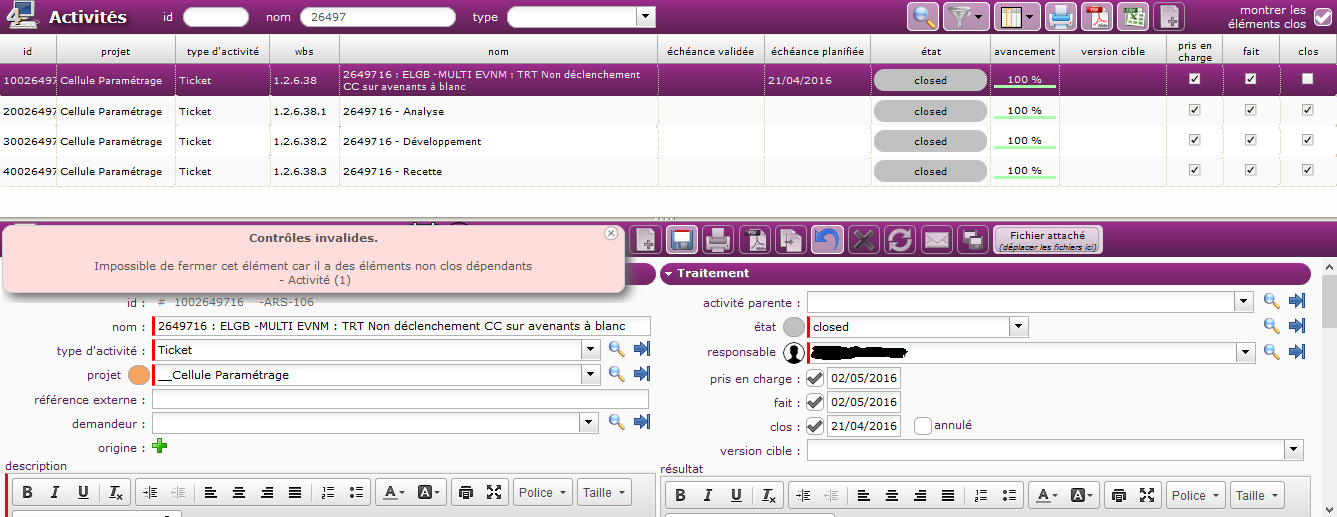
Task: Click the 'référence externe' input field
Action: click(x=400, y=400)
